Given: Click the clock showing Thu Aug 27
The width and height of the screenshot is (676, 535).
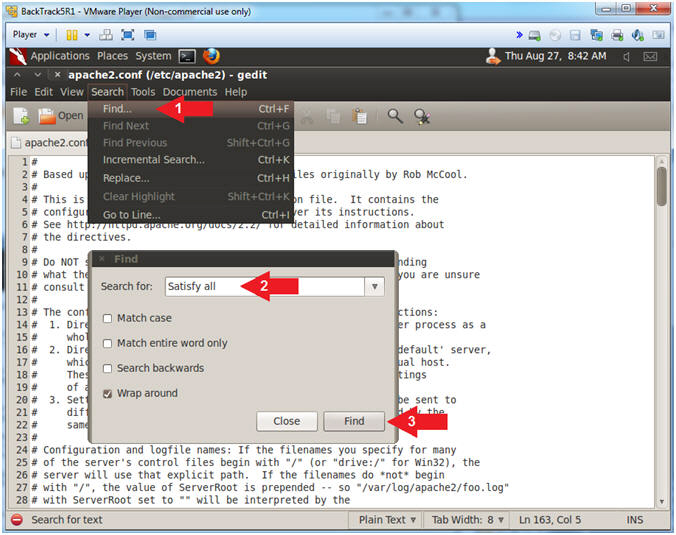Looking at the screenshot, I should pyautogui.click(x=555, y=56).
